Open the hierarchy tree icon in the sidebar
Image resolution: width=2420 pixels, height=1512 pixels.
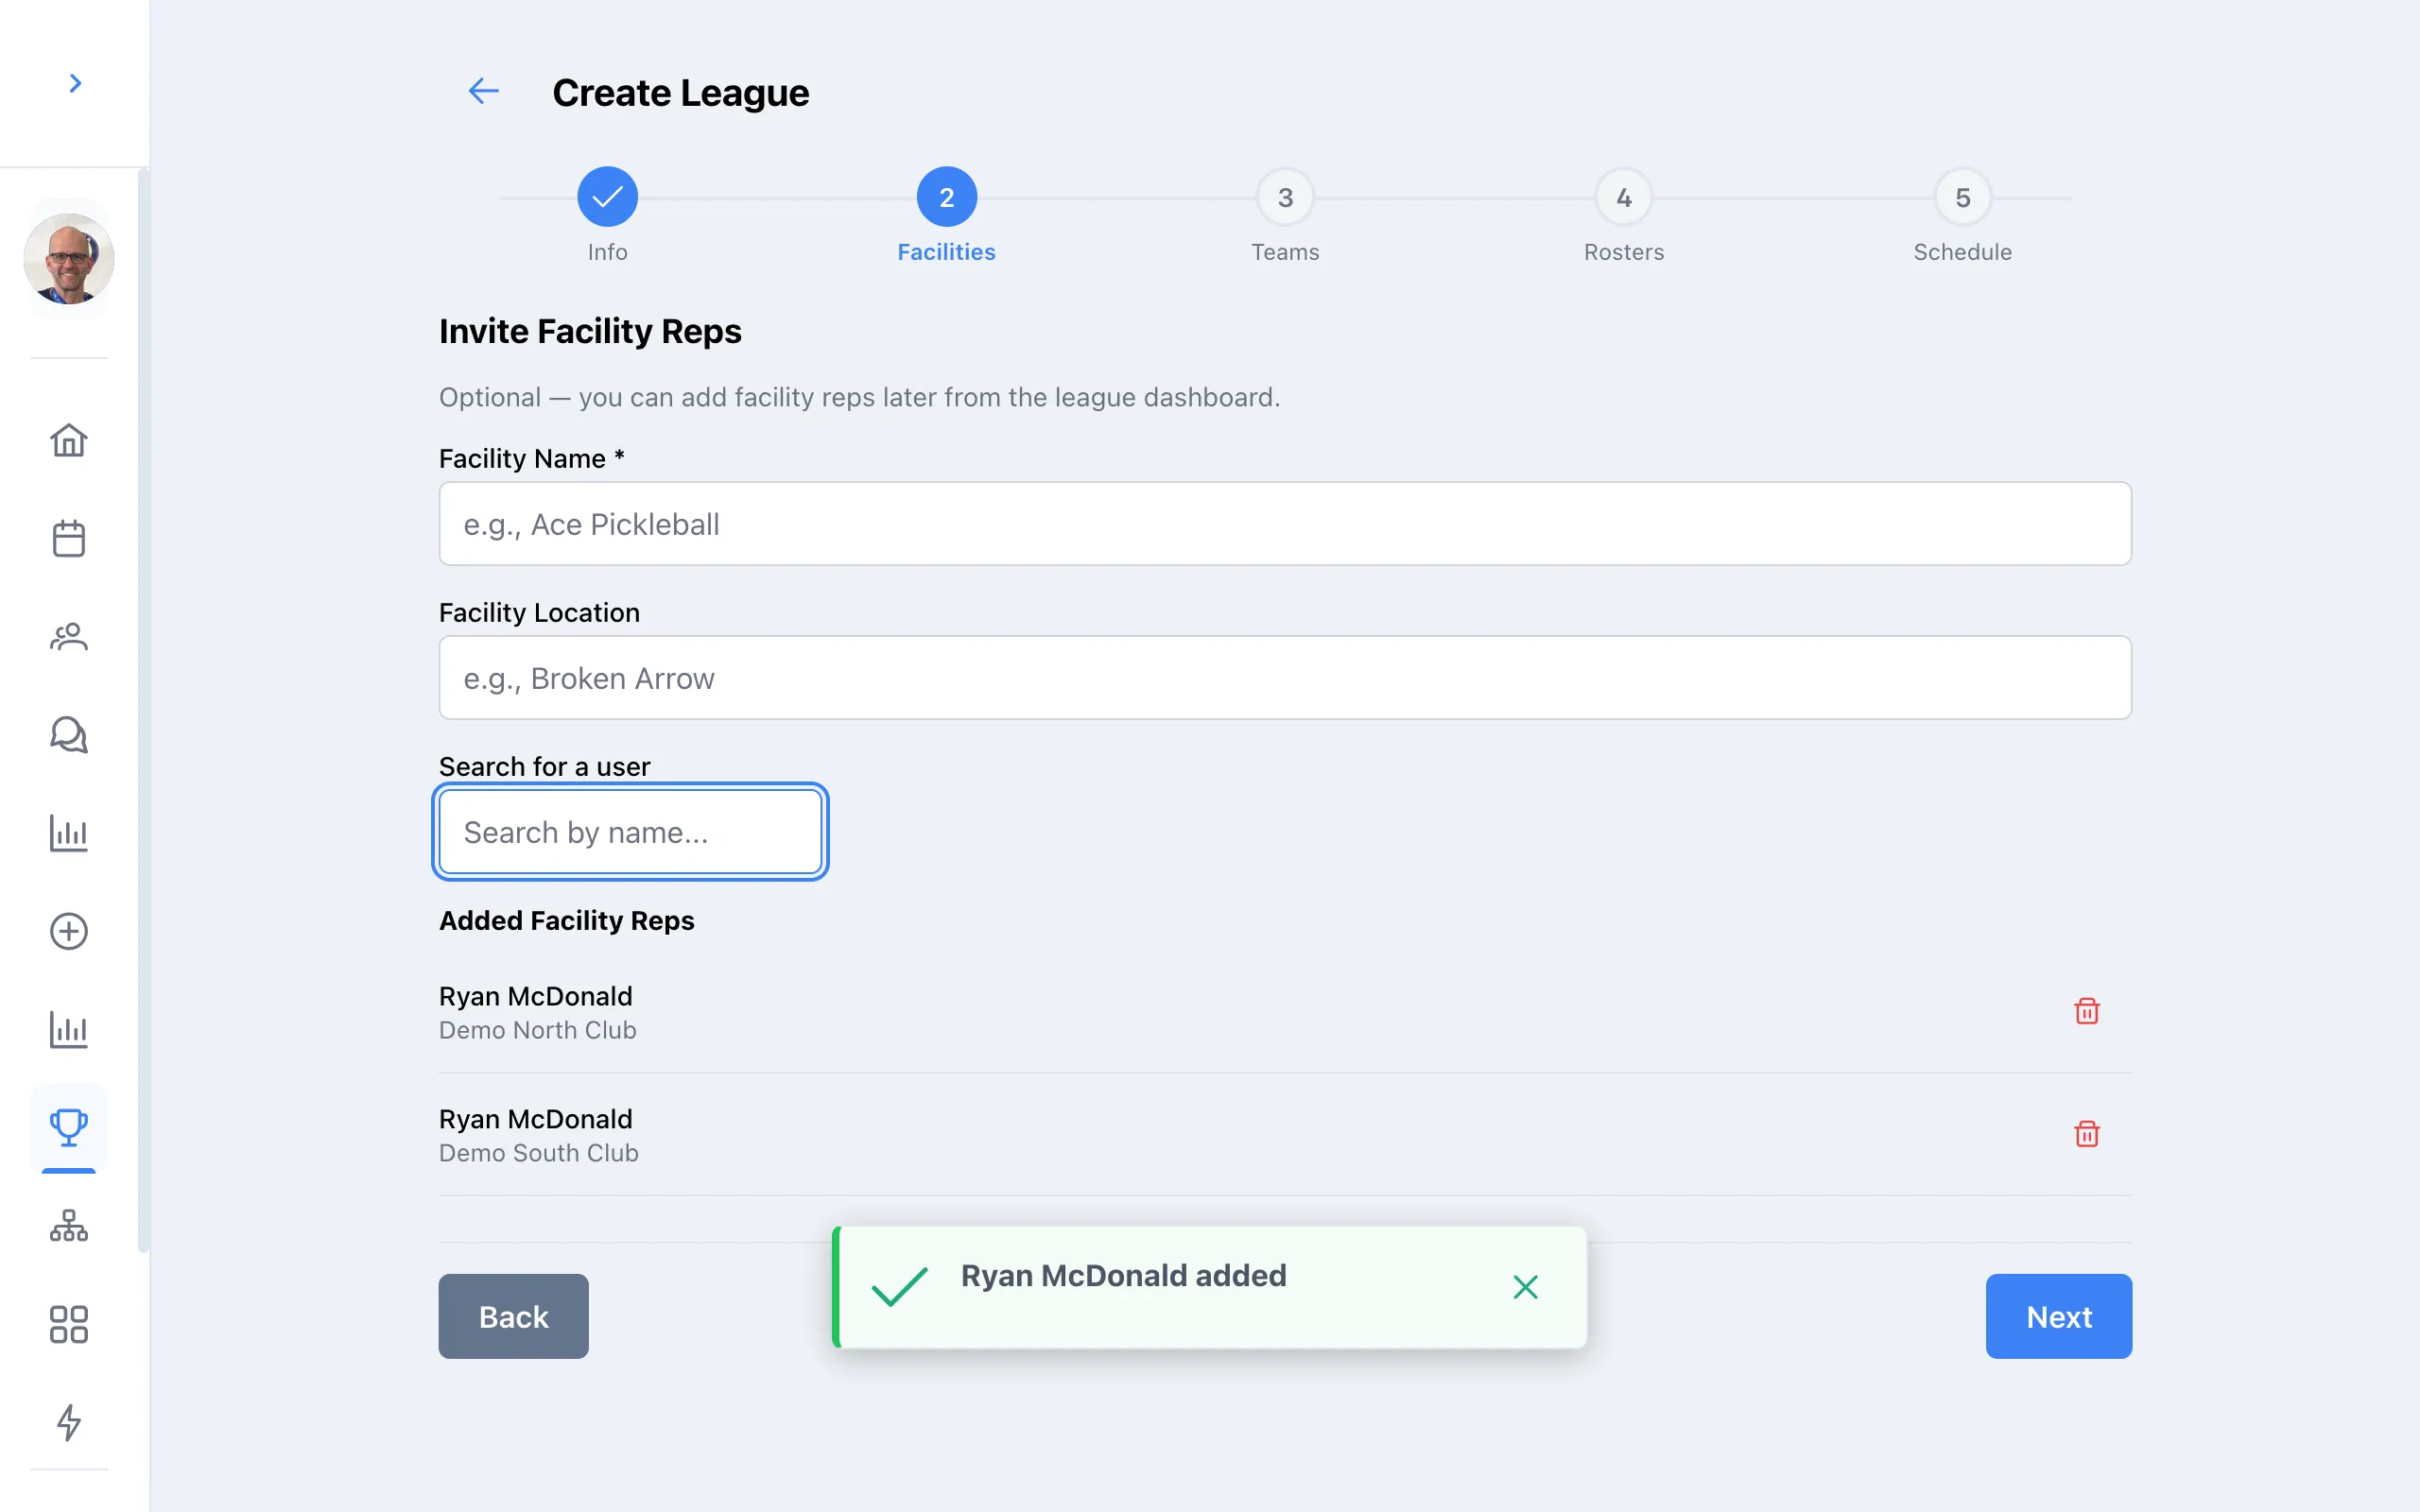69,1225
